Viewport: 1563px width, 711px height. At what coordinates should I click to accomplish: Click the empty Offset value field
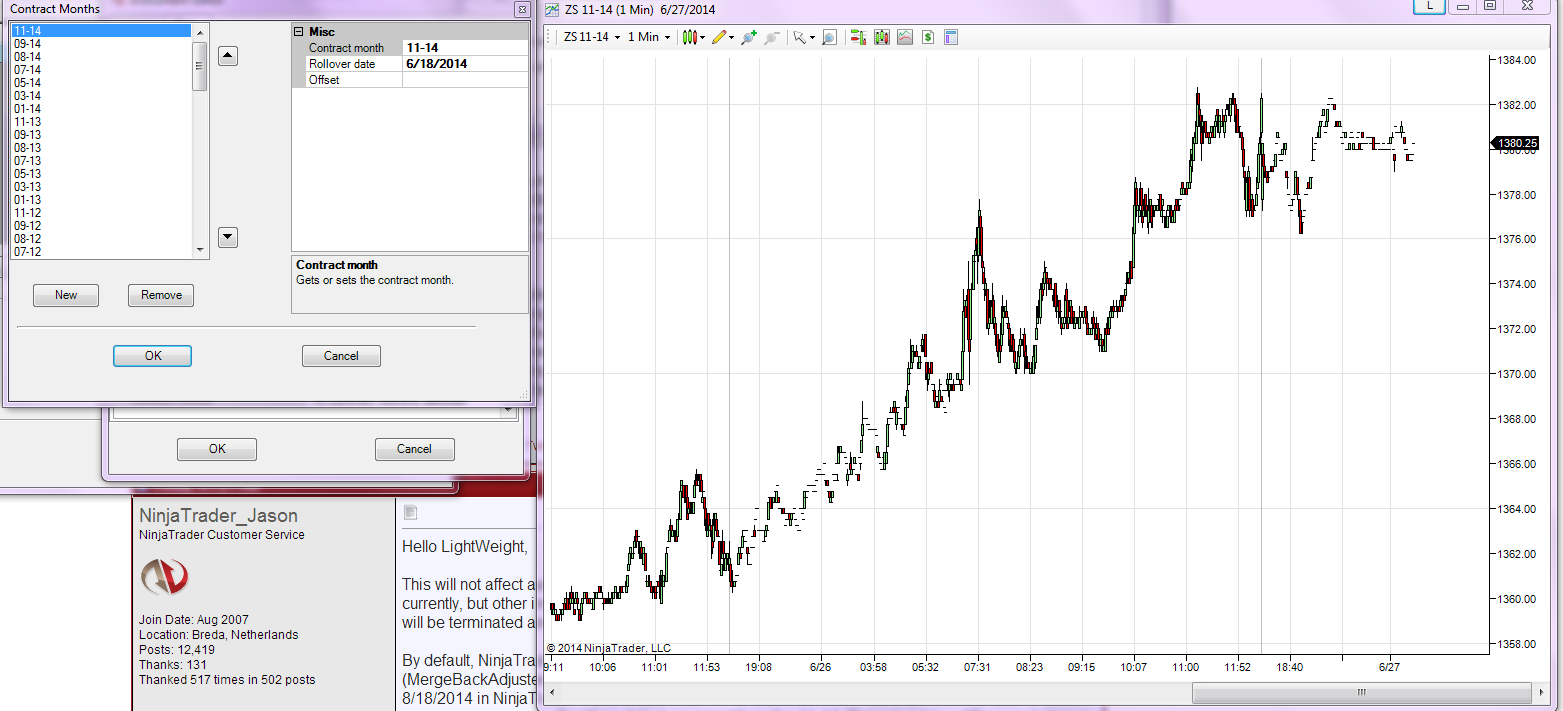click(465, 80)
